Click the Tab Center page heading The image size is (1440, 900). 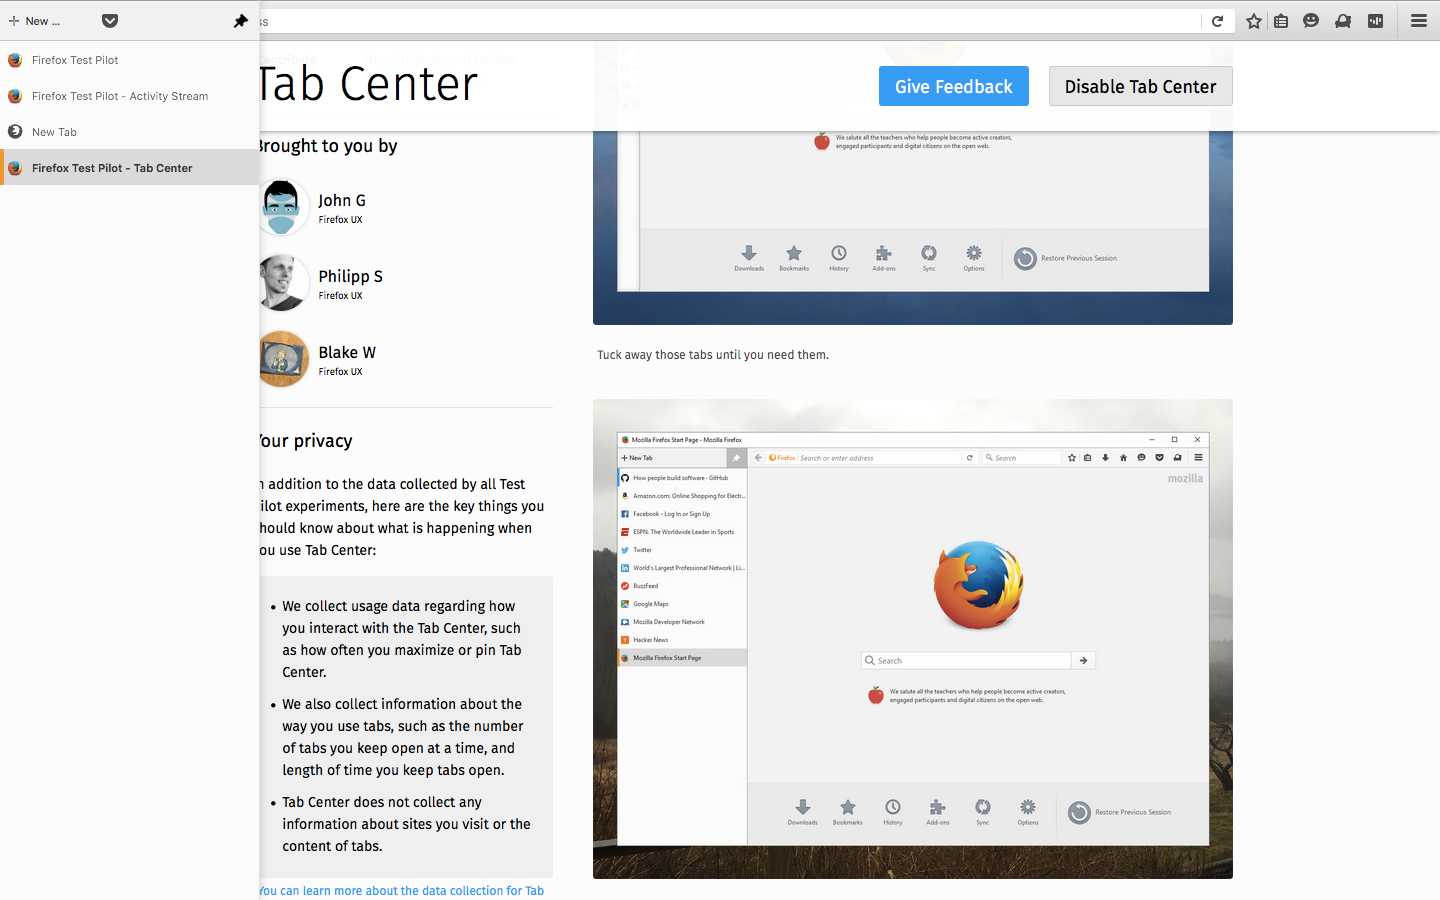tap(368, 84)
